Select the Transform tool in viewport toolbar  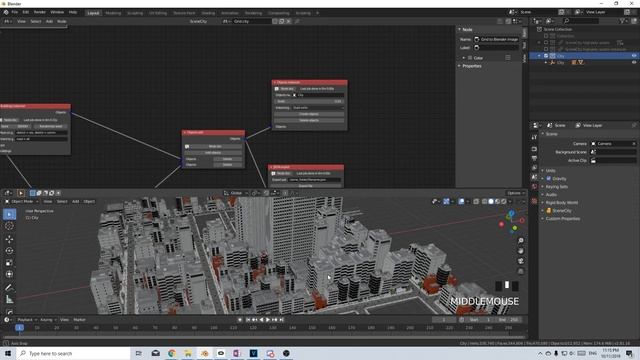pos(9,274)
